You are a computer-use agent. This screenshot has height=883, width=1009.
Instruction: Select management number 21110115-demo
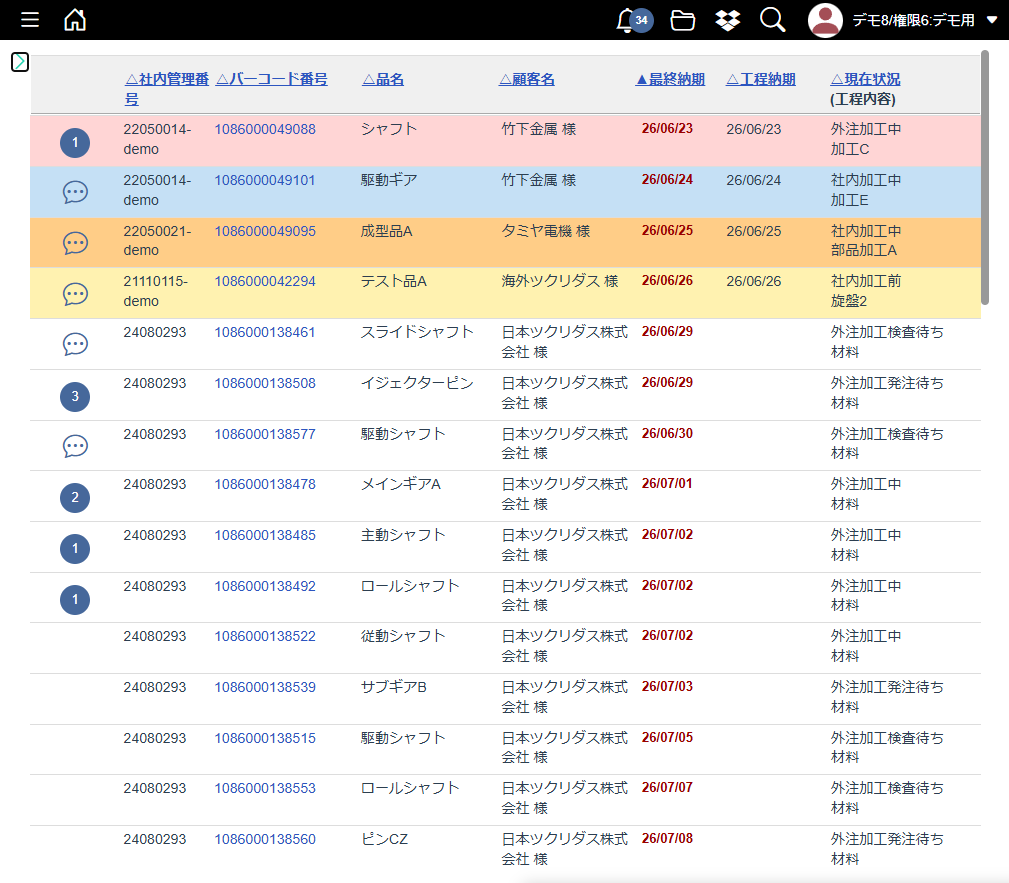click(156, 291)
